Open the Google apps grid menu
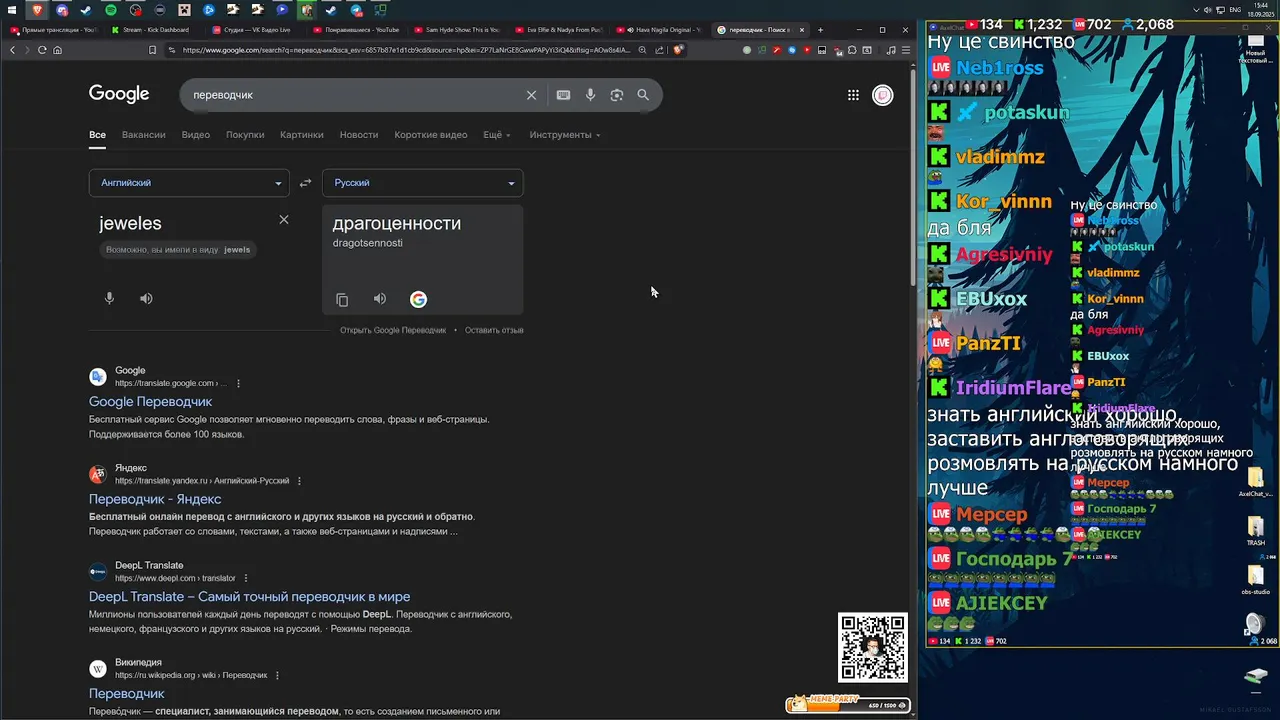 pos(853,95)
